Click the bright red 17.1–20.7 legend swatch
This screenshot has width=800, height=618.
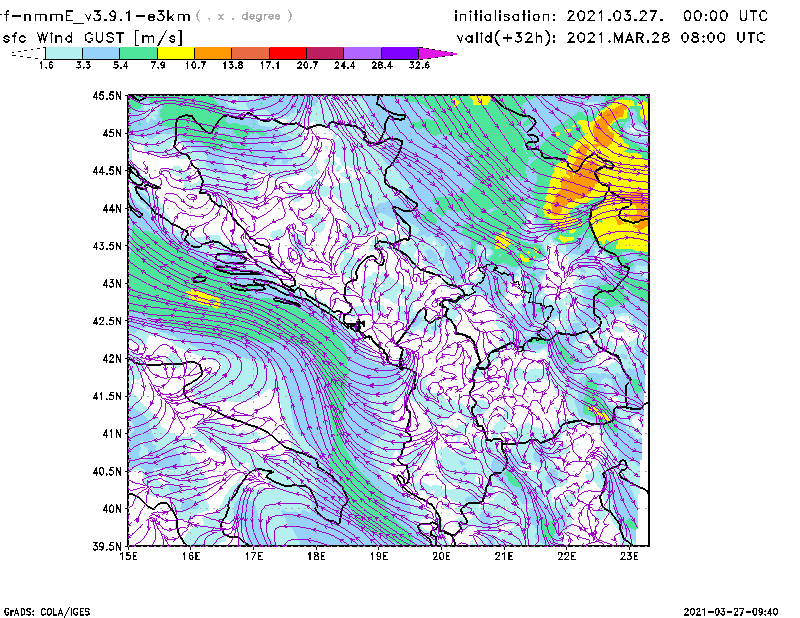coord(288,53)
